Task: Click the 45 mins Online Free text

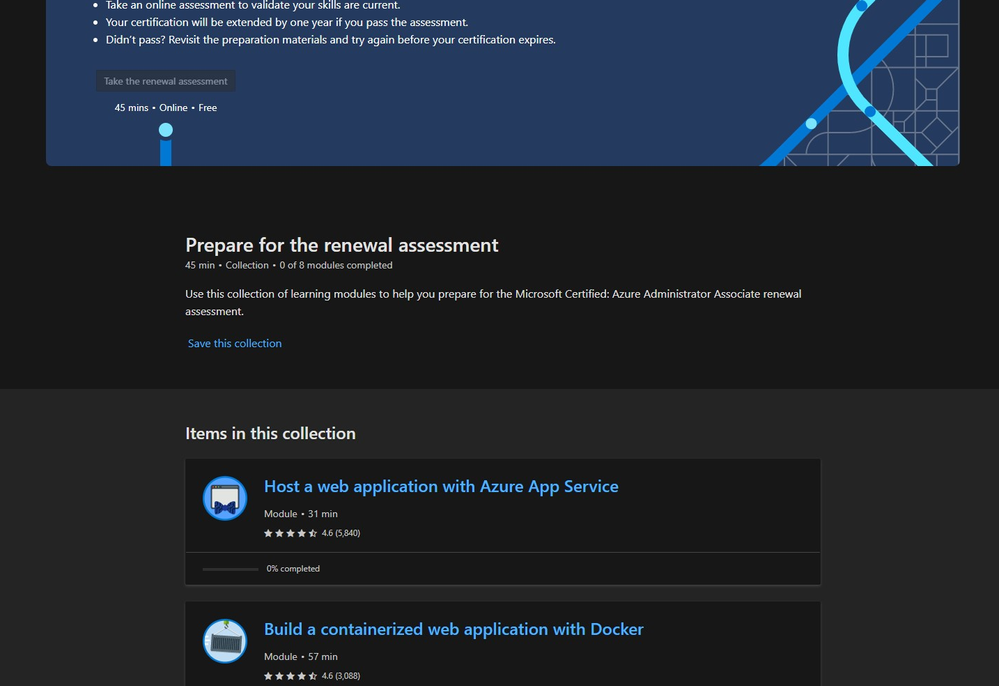Action: click(x=166, y=108)
